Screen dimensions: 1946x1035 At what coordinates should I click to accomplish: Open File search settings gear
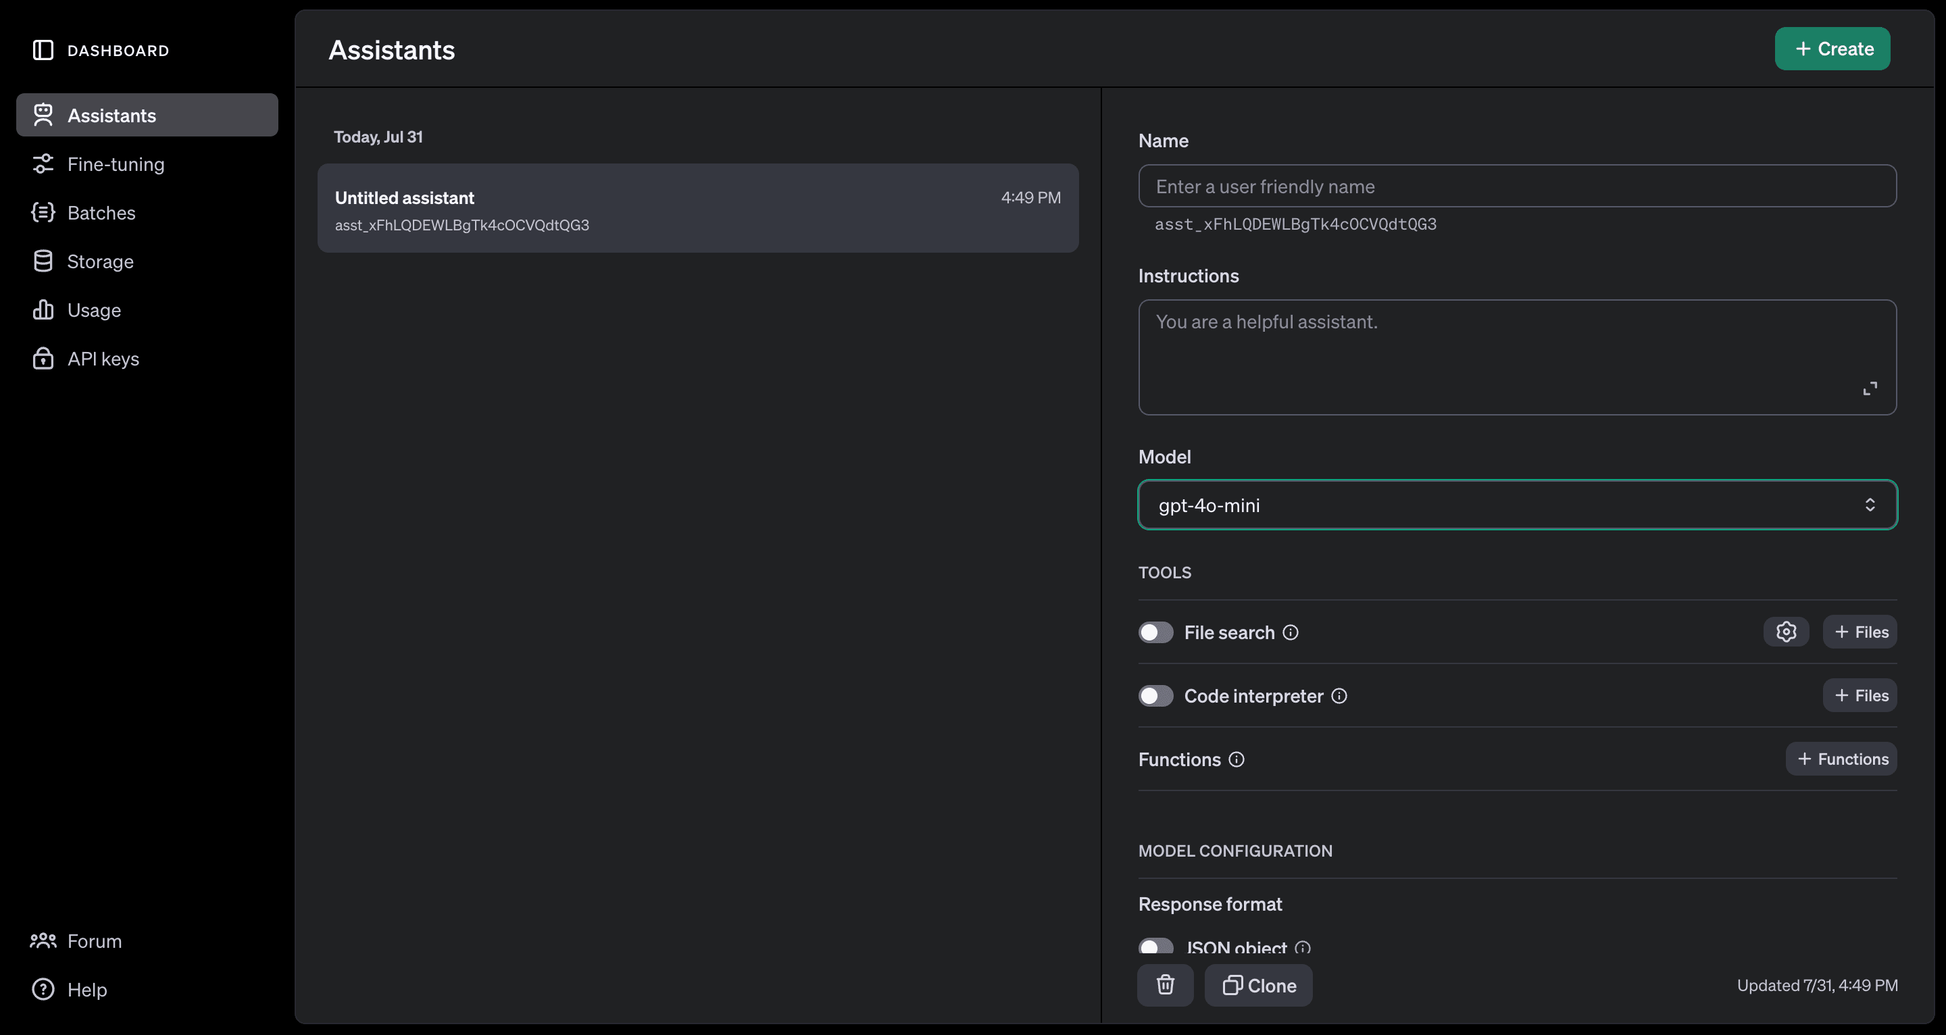point(1786,632)
